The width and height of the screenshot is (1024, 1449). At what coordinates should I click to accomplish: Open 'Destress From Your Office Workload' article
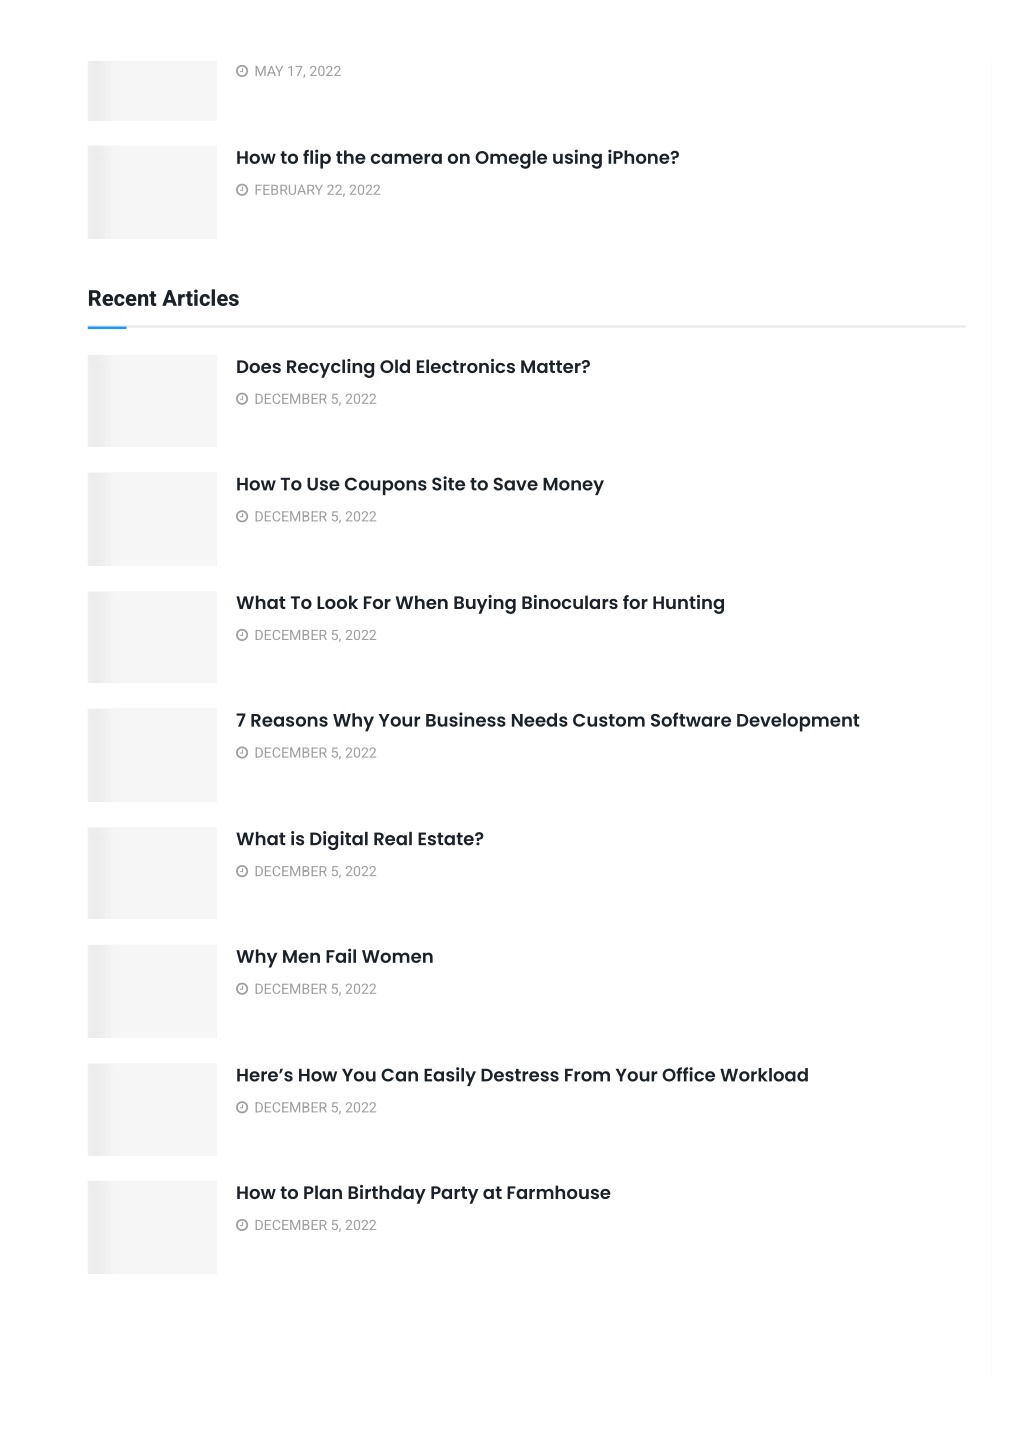522,1075
